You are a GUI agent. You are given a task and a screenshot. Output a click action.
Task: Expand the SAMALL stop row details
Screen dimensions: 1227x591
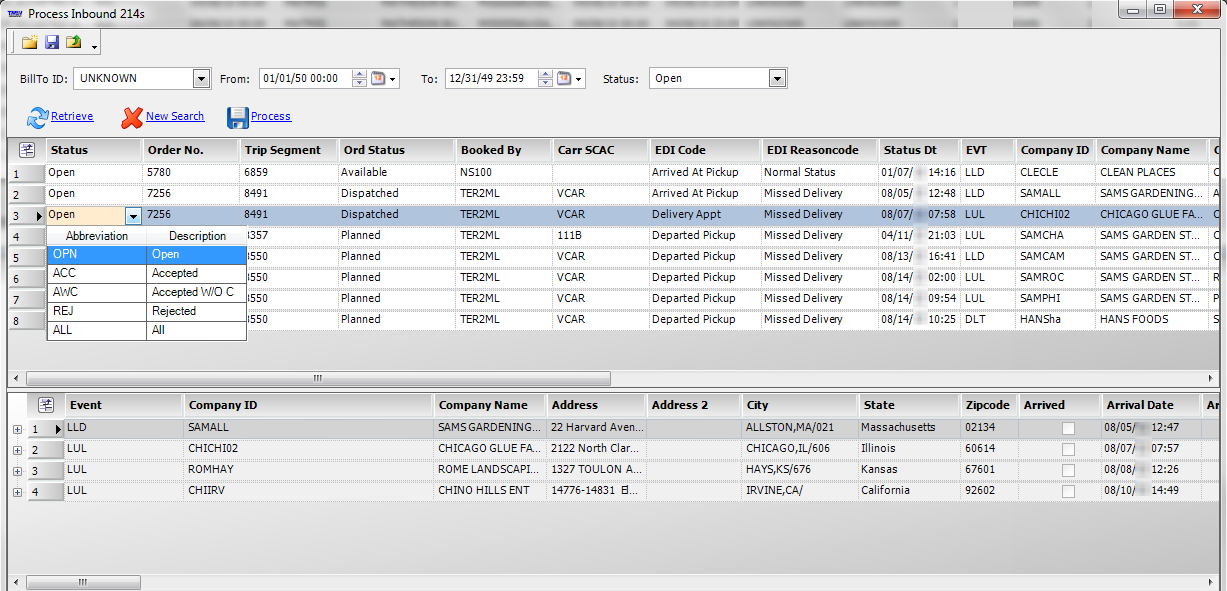(x=17, y=428)
